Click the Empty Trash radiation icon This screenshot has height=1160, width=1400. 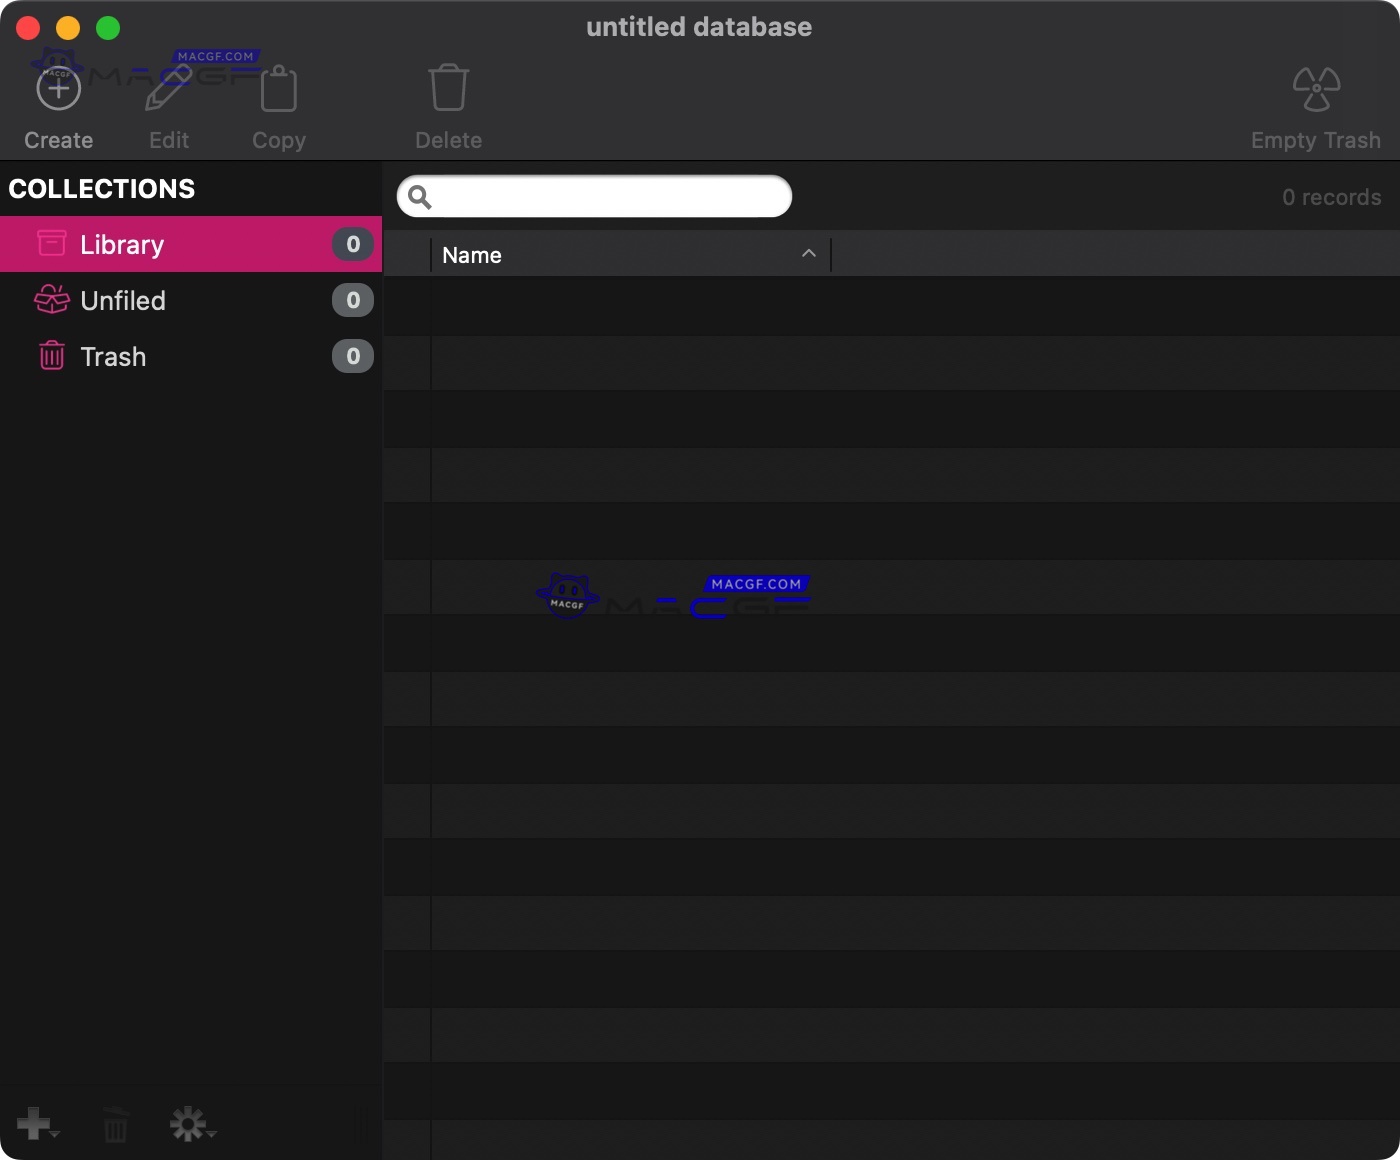(x=1316, y=87)
